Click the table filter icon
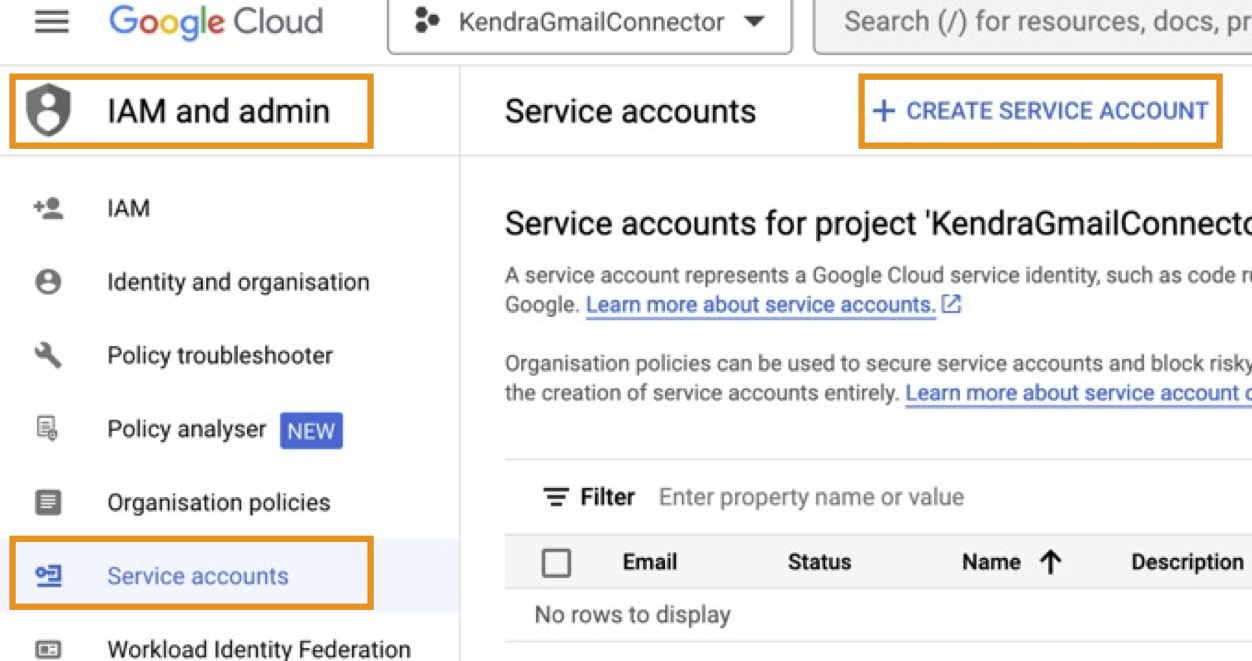 [555, 497]
